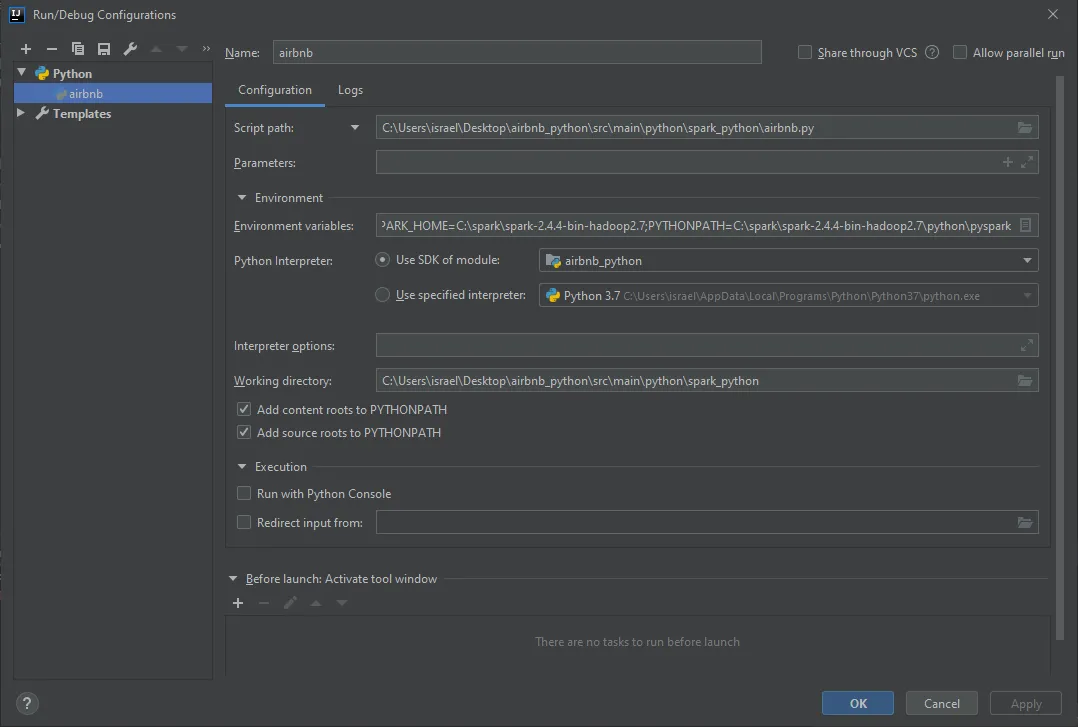Browse for Script path folder icon
This screenshot has width=1078, height=727.
1024,127
